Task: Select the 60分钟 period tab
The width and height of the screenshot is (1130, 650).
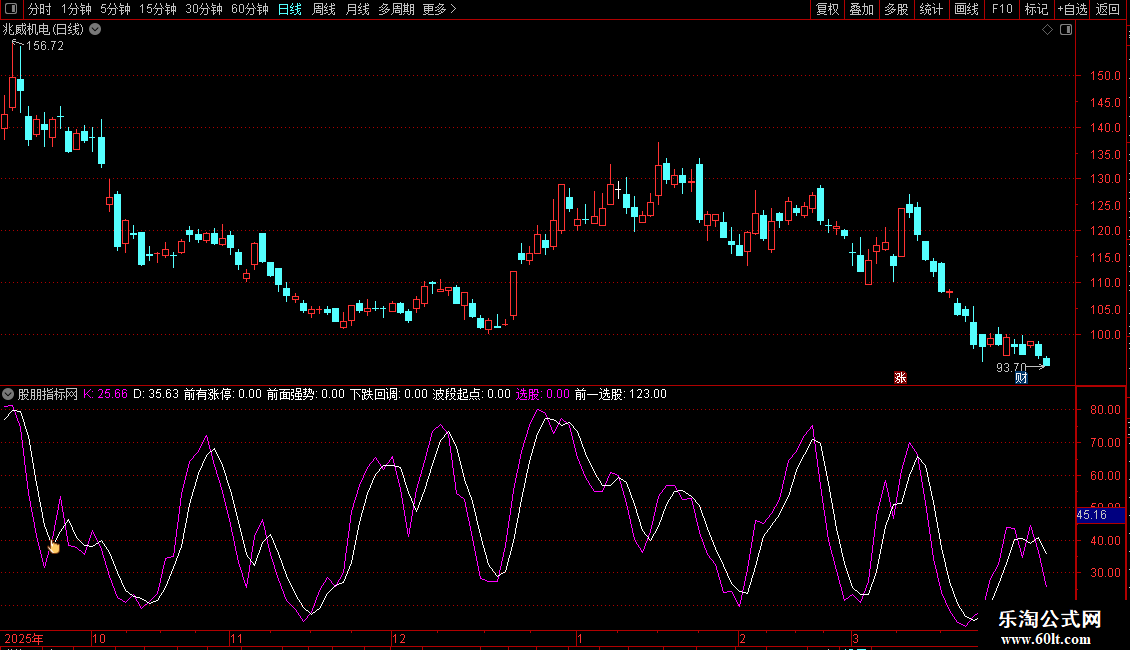Action: (x=249, y=9)
